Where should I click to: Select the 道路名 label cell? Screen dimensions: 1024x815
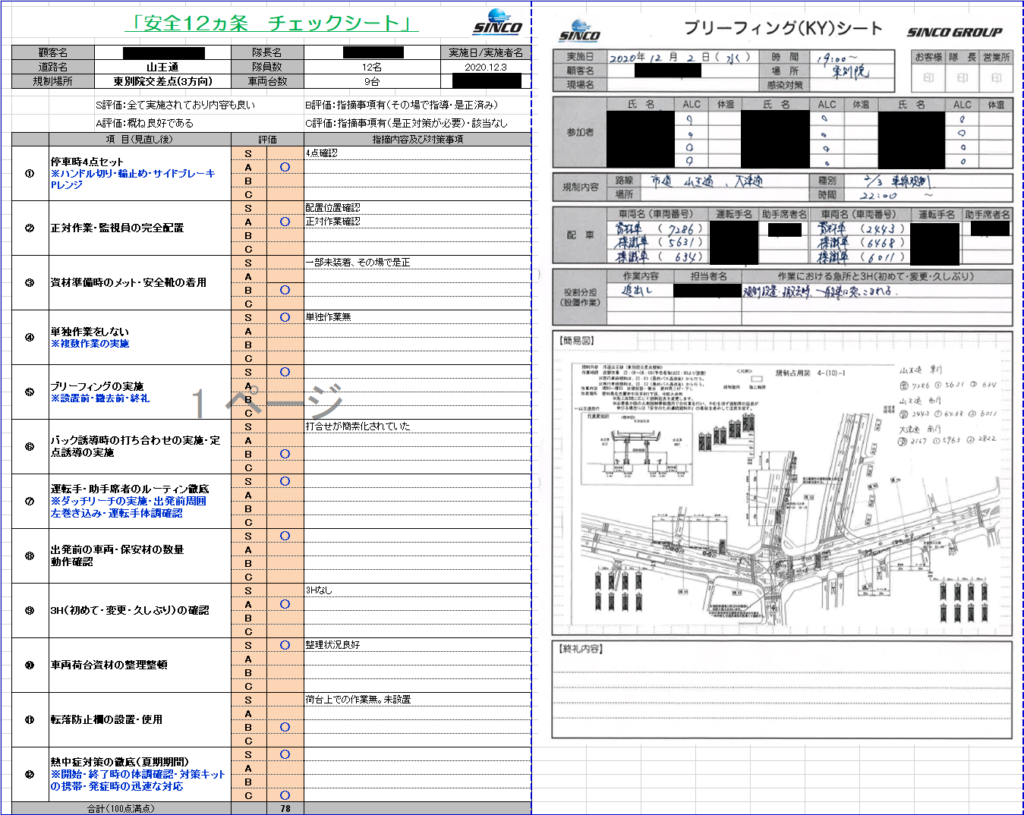point(53,67)
